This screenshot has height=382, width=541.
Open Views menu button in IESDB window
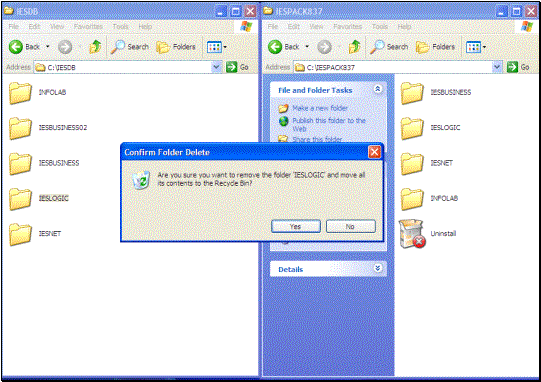217,47
